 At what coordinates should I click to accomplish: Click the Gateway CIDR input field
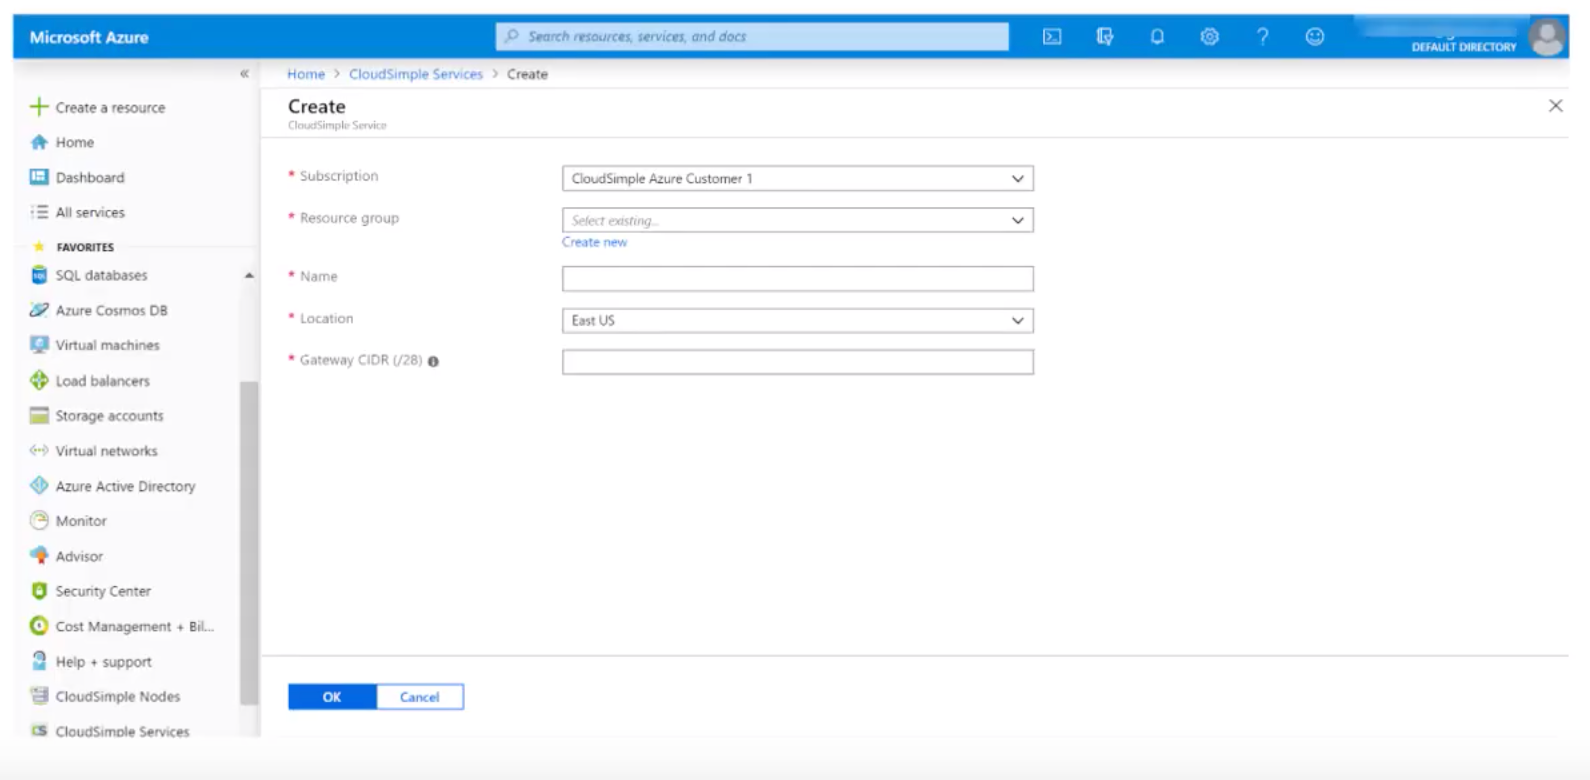[x=797, y=362]
